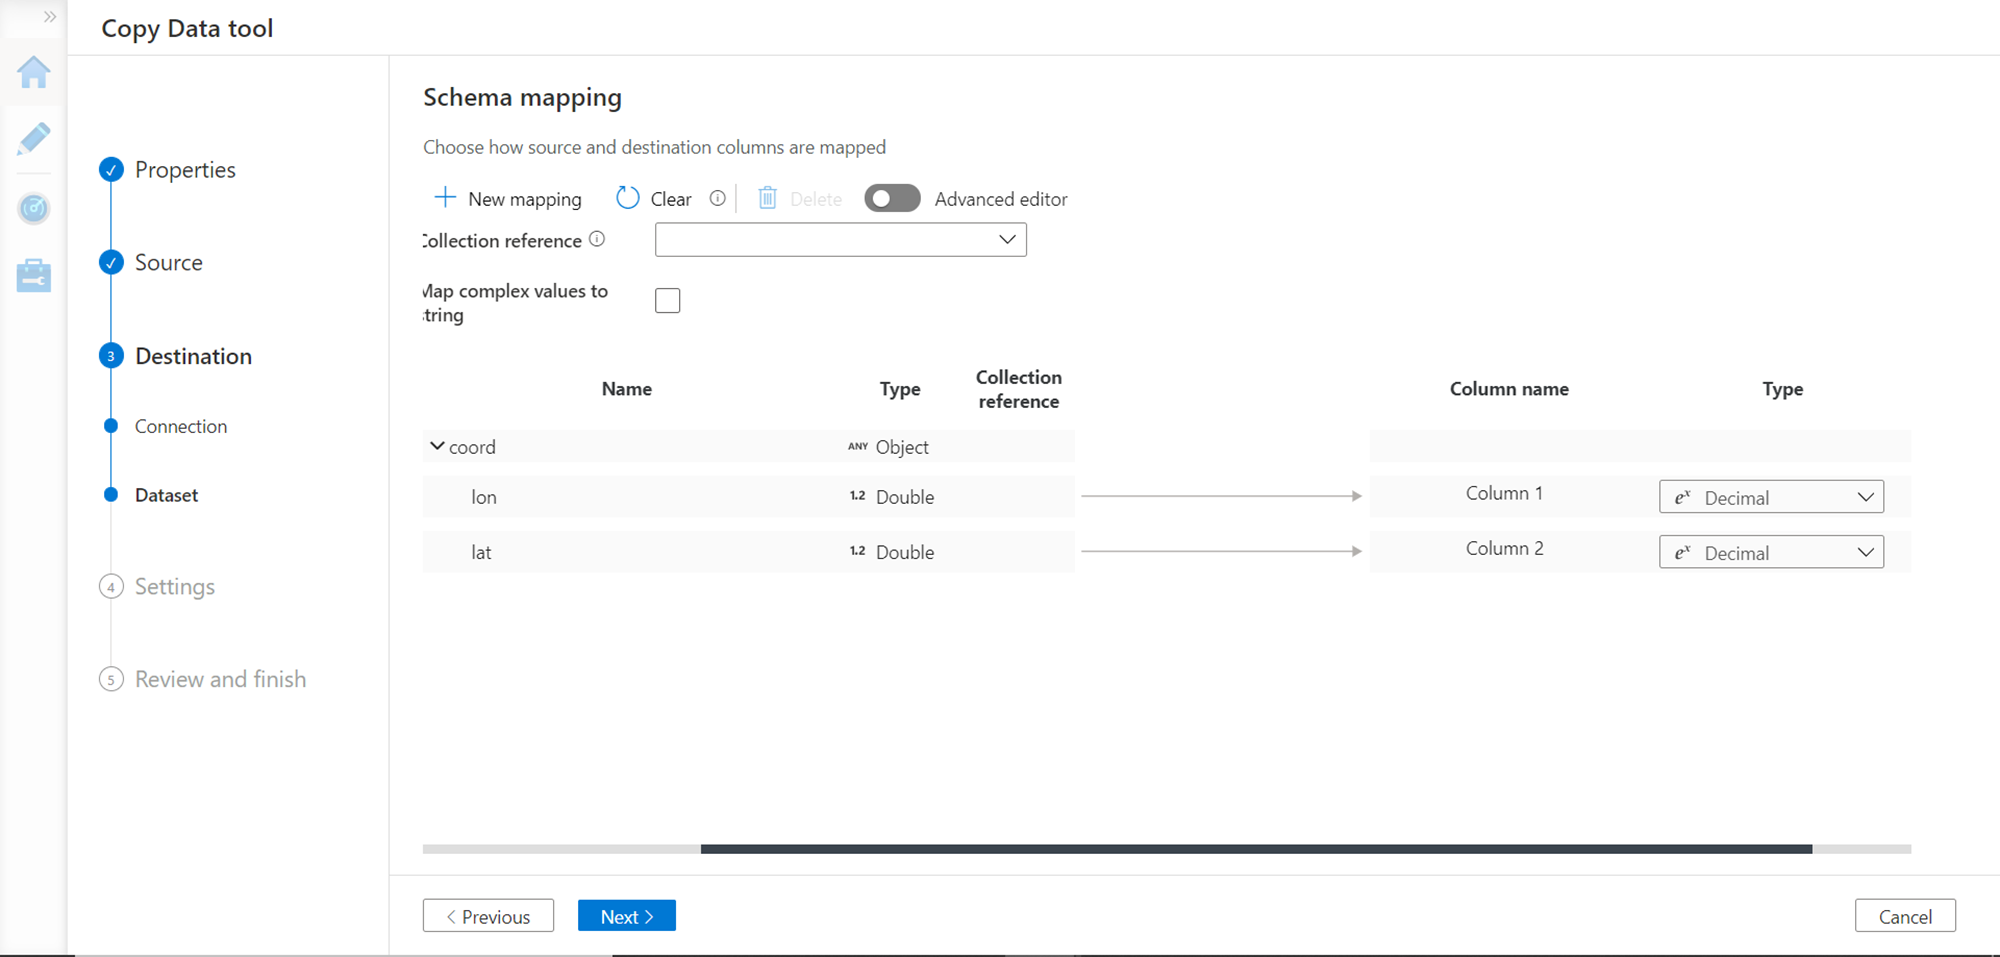
Task: Open the Manage toolbox icon
Action: pos(34,275)
